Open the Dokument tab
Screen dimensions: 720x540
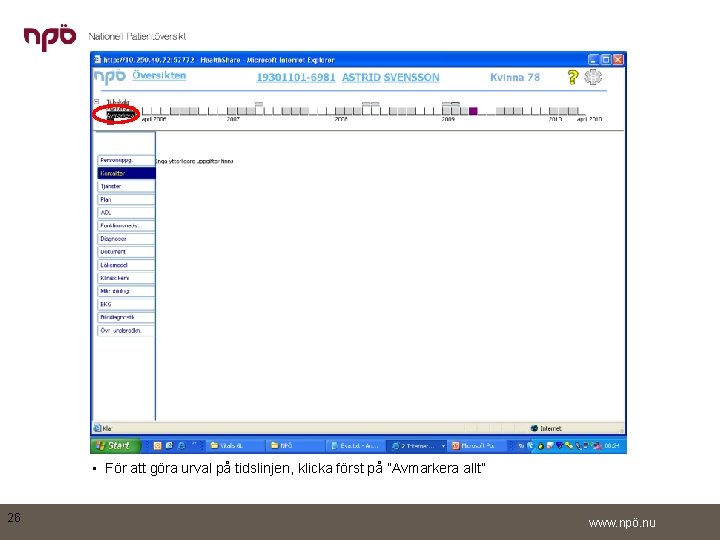point(126,252)
